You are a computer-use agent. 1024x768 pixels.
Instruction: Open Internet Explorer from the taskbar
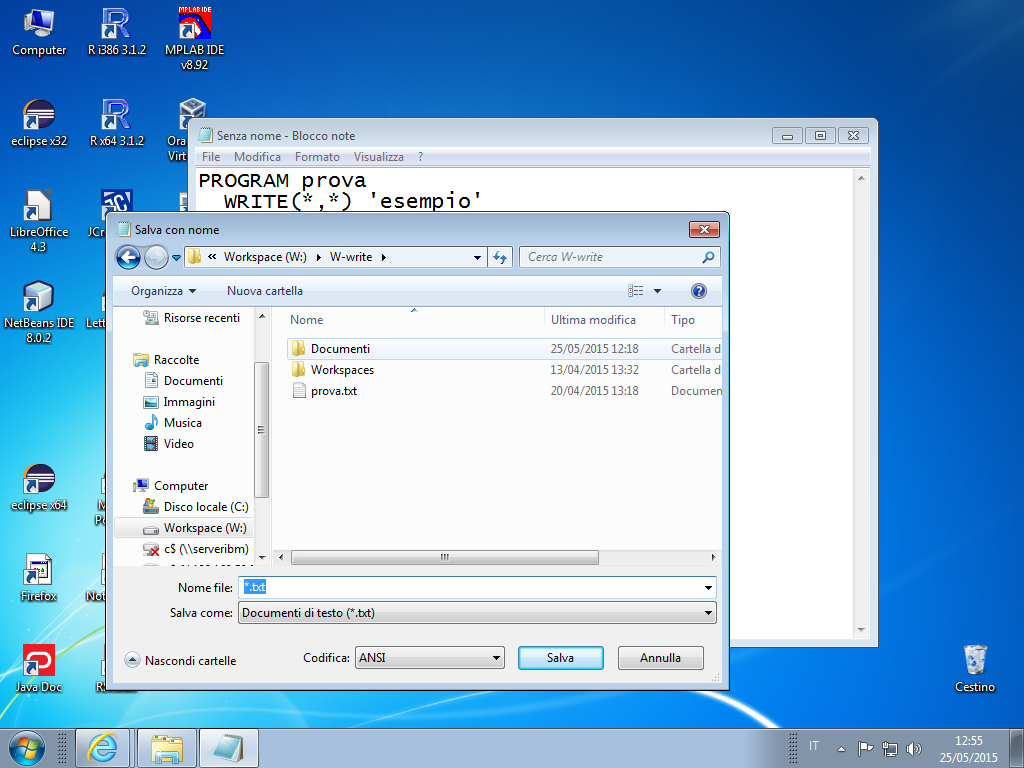(103, 747)
